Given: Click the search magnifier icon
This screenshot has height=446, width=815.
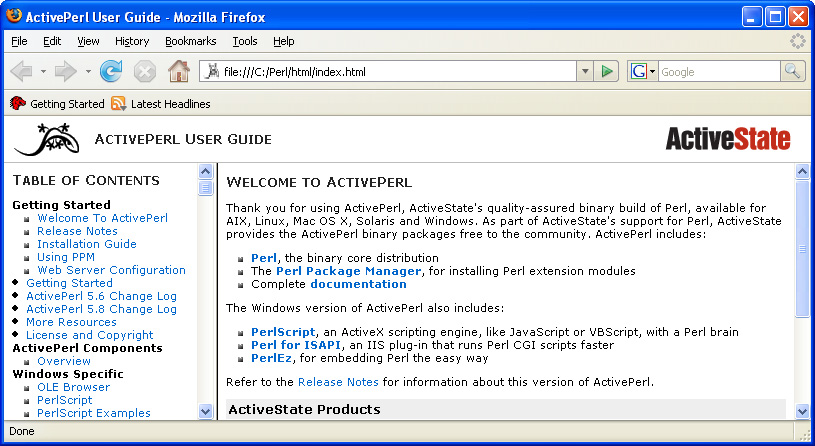Looking at the screenshot, I should tap(792, 71).
